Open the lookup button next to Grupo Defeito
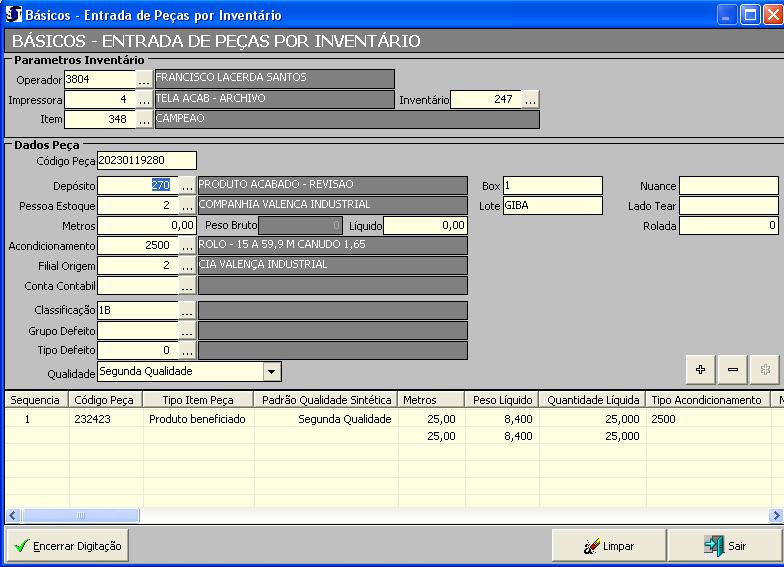Screen dimensions: 784x567 187,331
